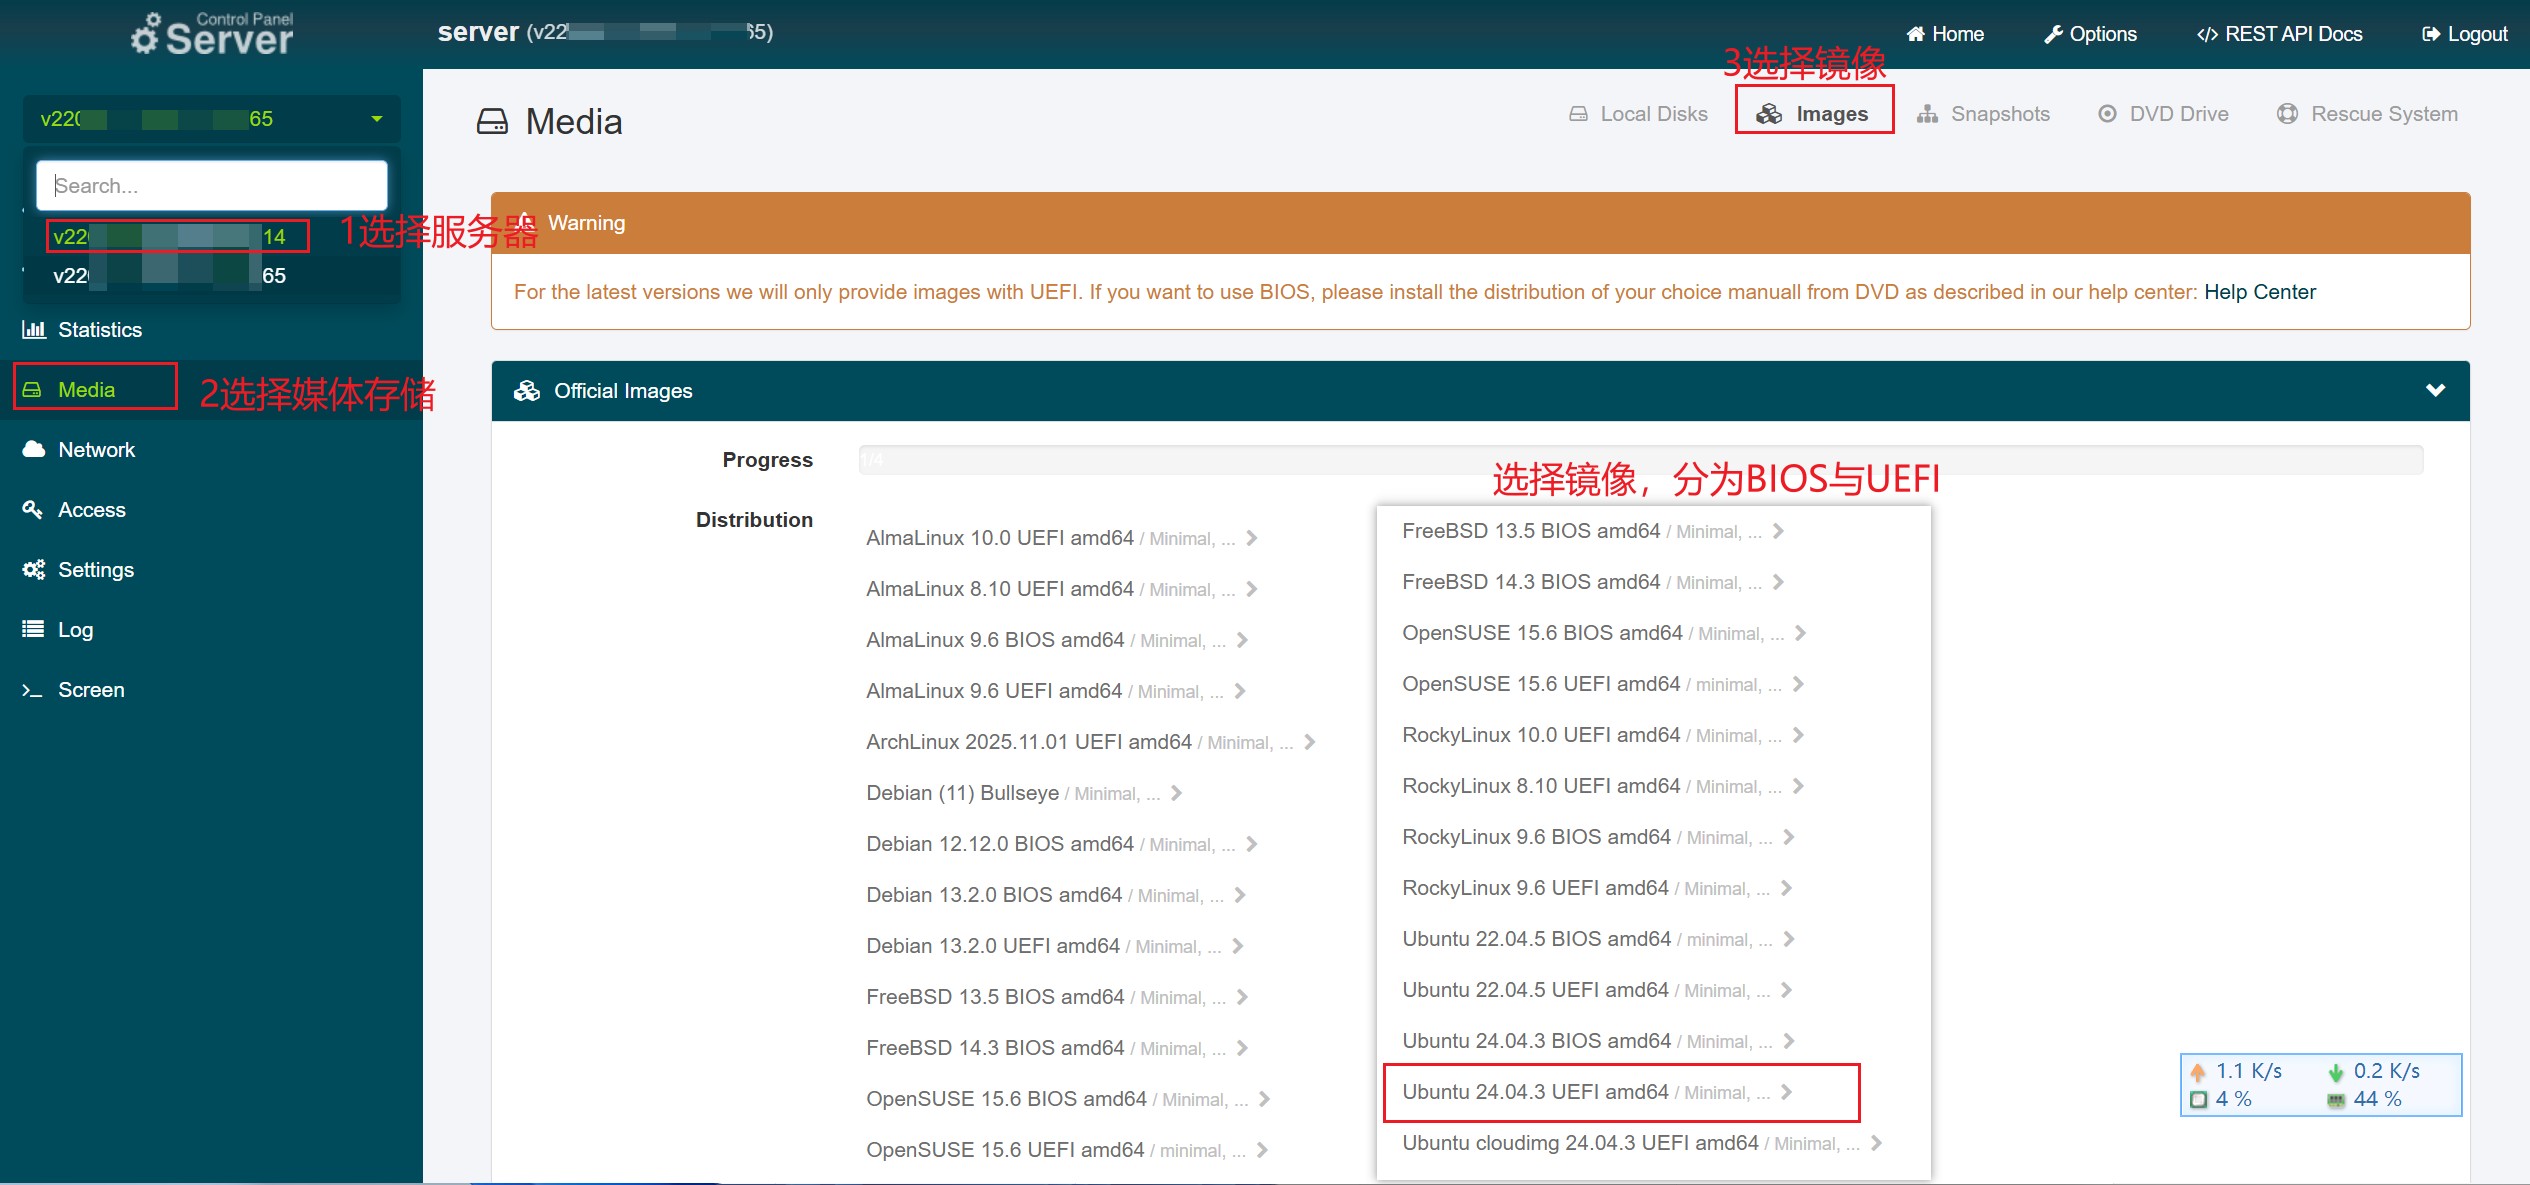
Task: Click the DVD Drive disc icon
Action: click(x=2107, y=114)
